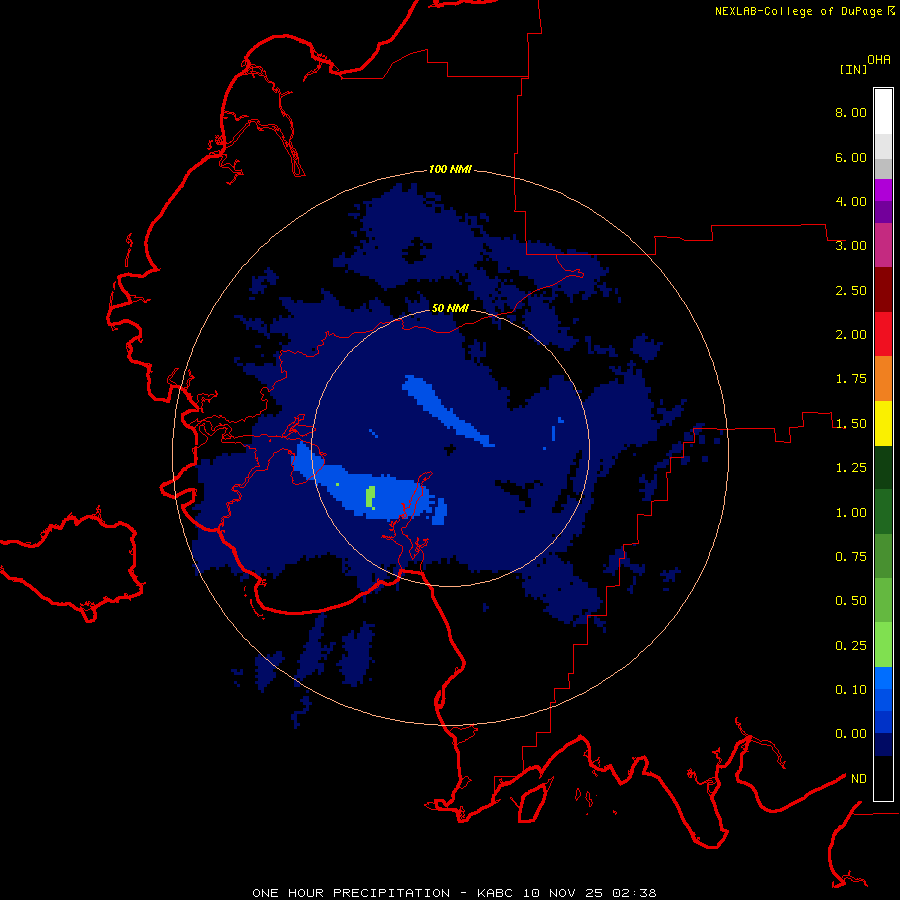The width and height of the screenshot is (900, 900).
Task: Click the 1.25 legend value
Action: click(851, 468)
